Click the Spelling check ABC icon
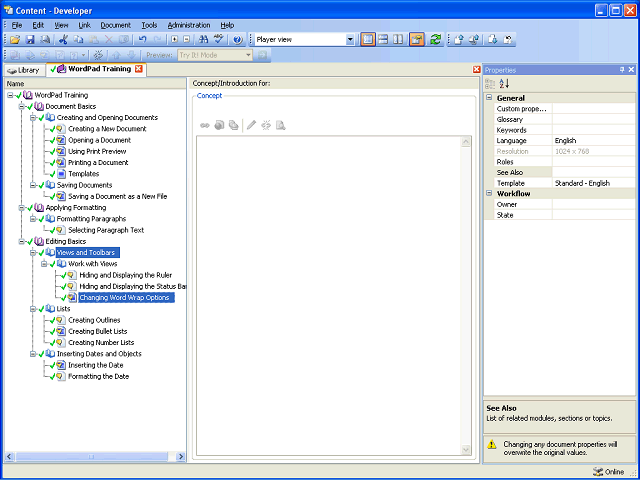The height and width of the screenshot is (480, 640). coord(219,40)
